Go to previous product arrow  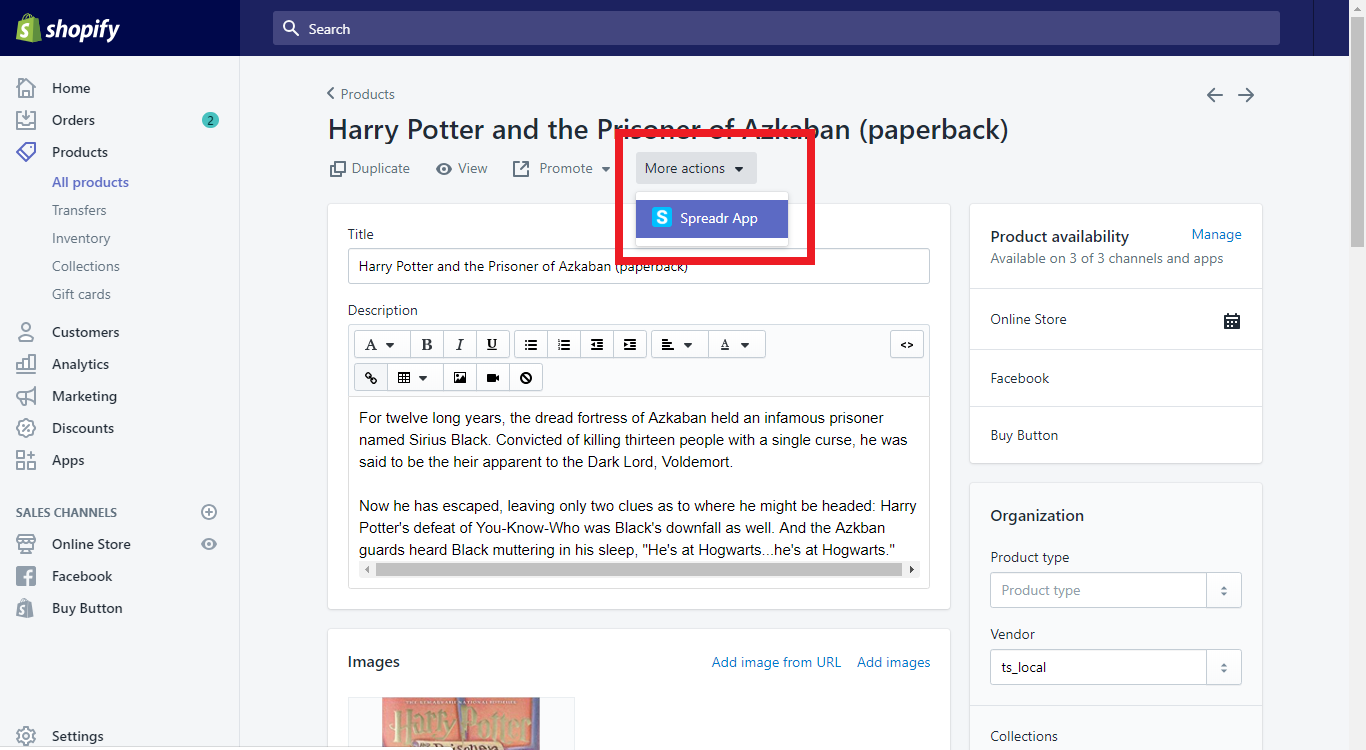pyautogui.click(x=1215, y=95)
